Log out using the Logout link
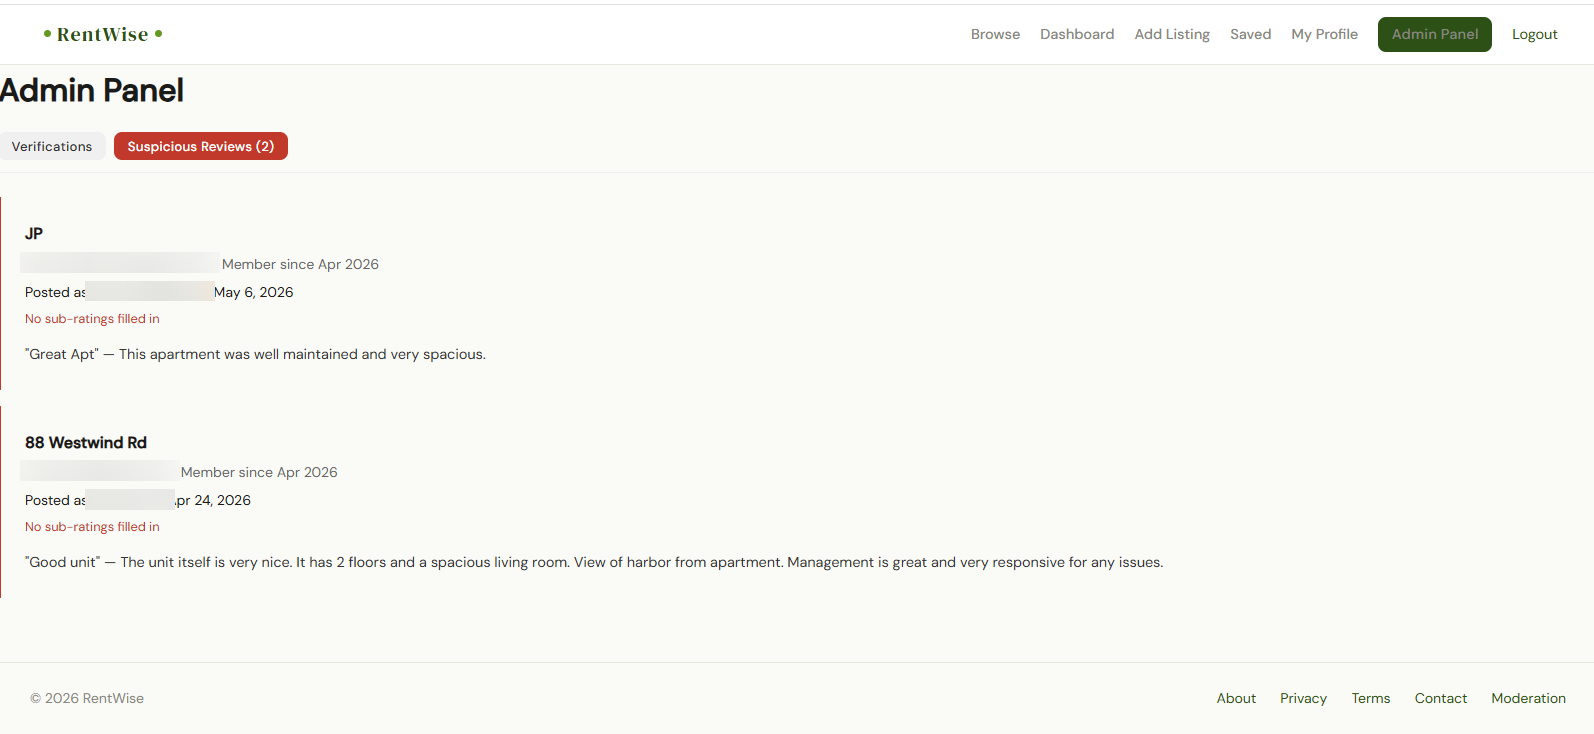The height and width of the screenshot is (734, 1594). pos(1534,34)
